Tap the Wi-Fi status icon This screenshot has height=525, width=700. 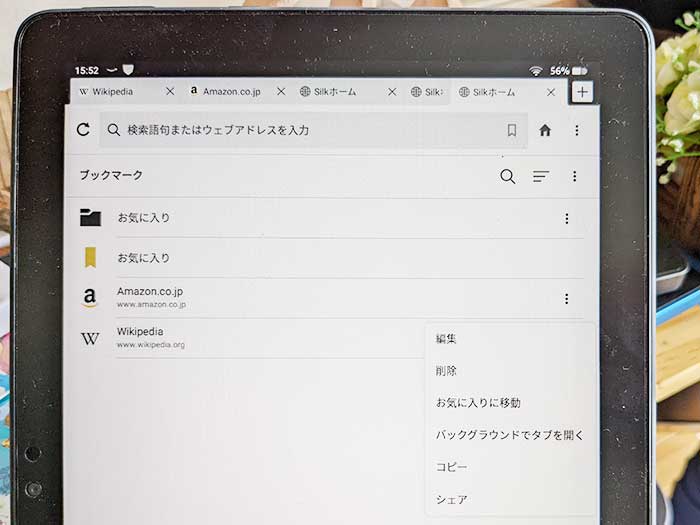pyautogui.click(x=536, y=71)
